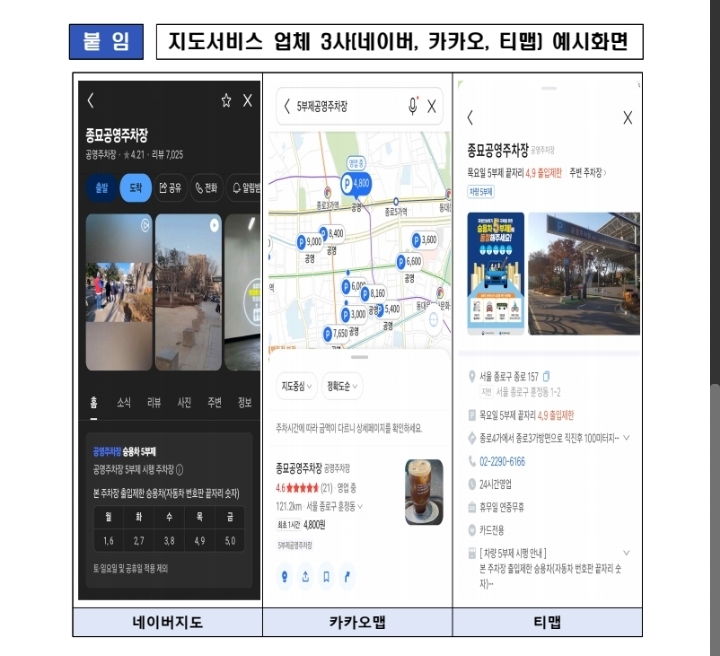This screenshot has width=720, height=656.
Task: Switch to the 소식 tab
Action: click(x=124, y=403)
